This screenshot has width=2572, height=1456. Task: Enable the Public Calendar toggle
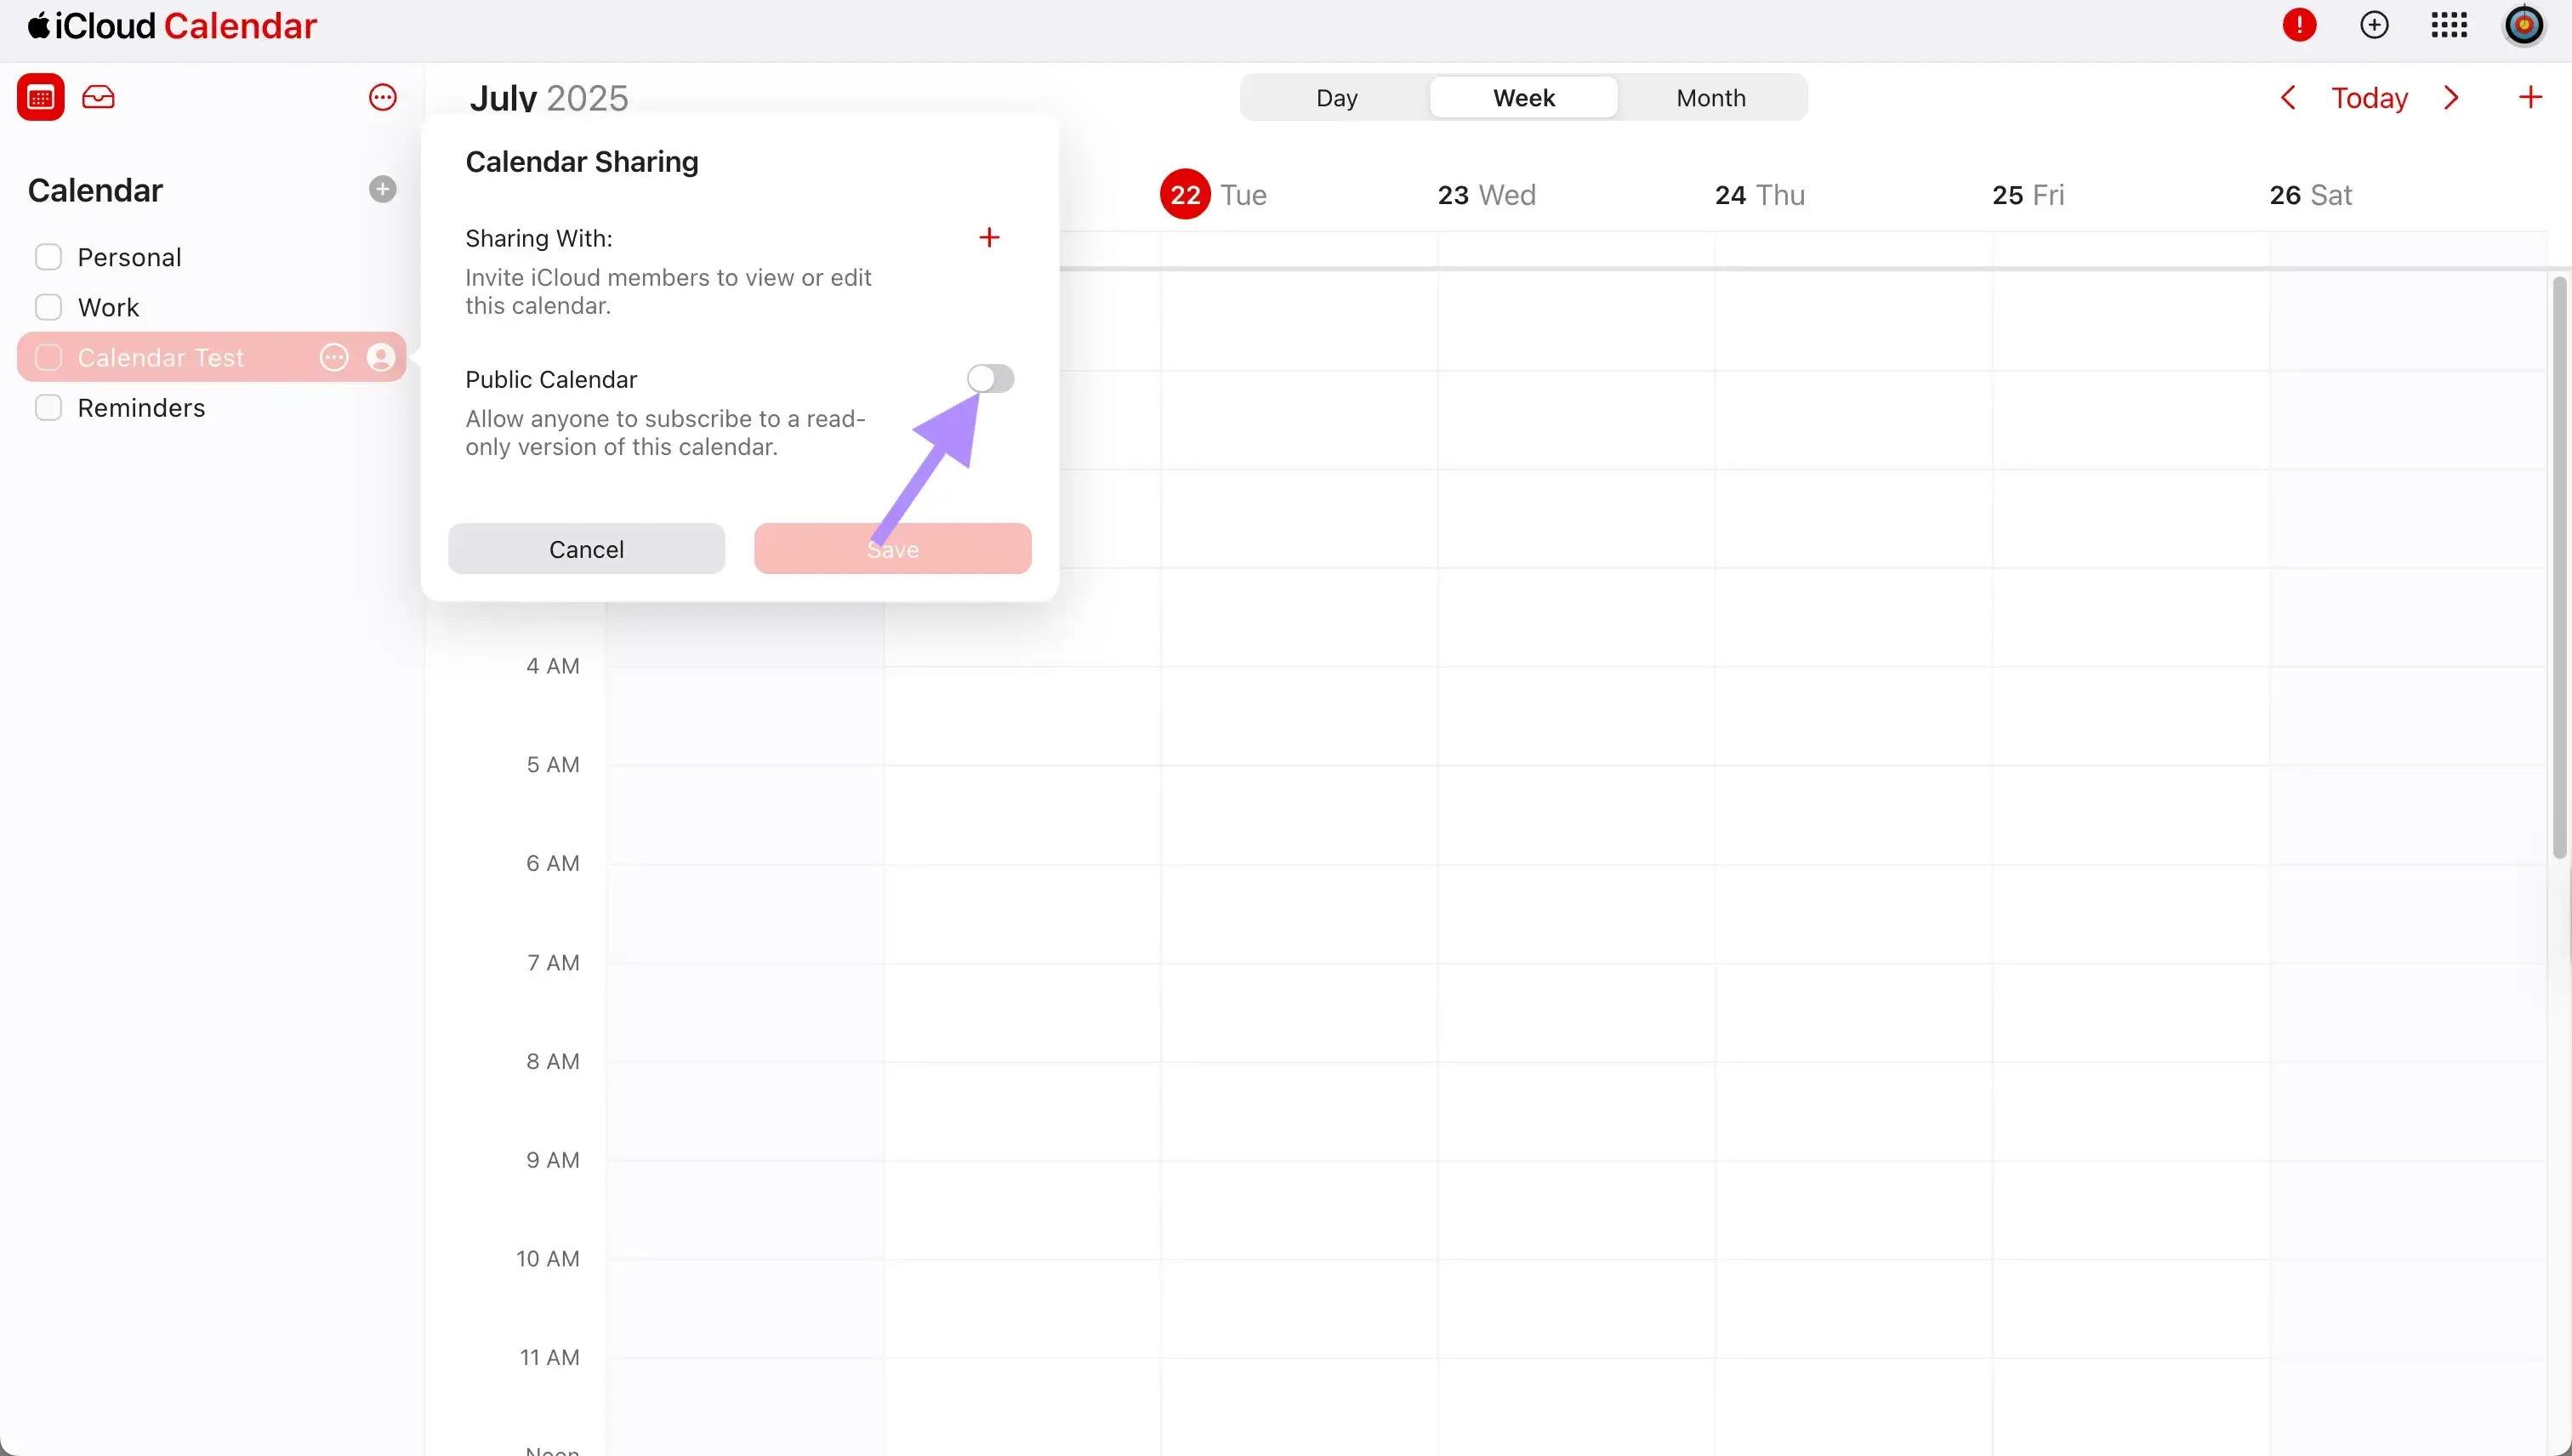coord(990,378)
